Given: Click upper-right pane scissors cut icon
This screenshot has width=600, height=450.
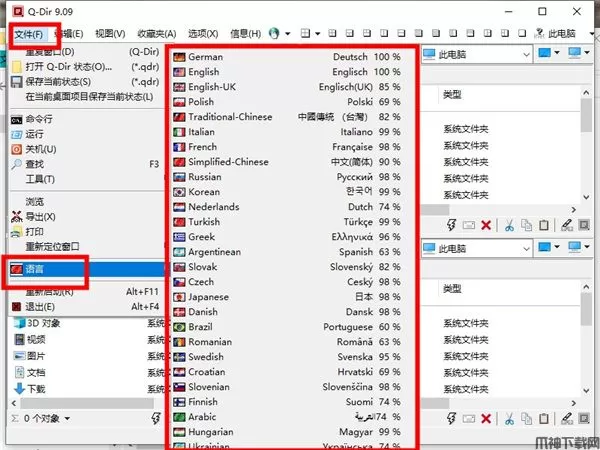Looking at the screenshot, I should click(509, 225).
